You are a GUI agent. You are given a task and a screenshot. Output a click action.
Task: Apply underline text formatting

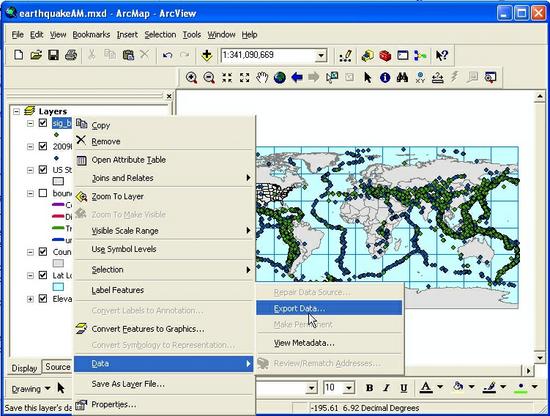click(404, 388)
